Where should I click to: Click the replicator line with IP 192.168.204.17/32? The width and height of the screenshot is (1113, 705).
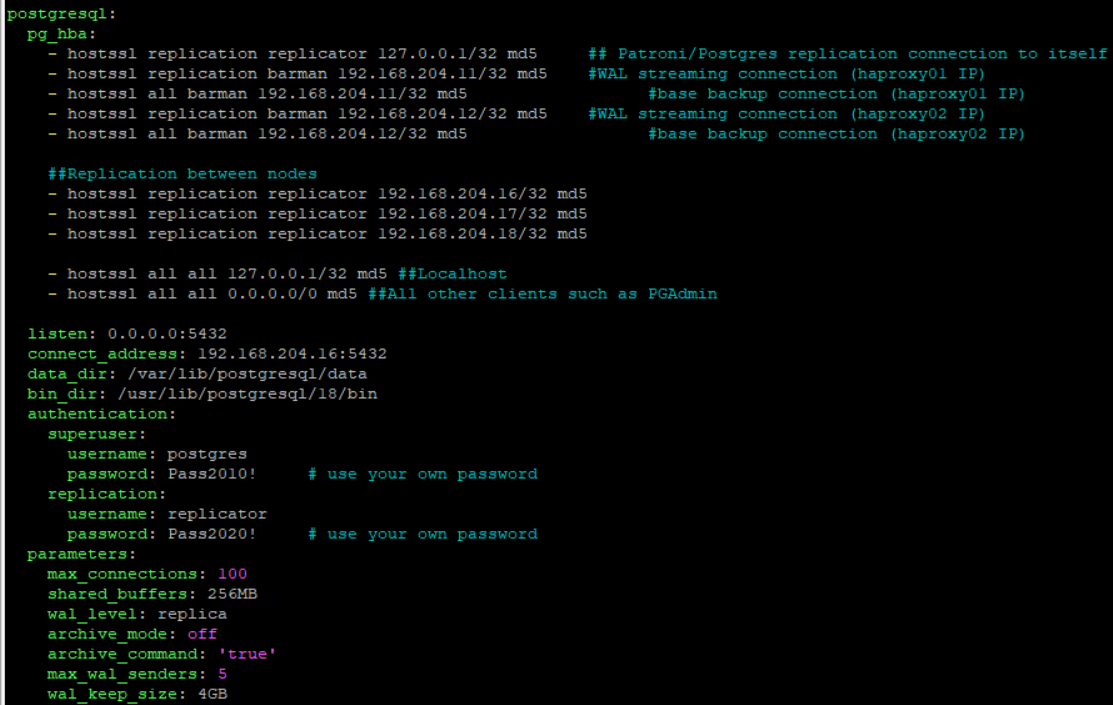click(x=327, y=214)
